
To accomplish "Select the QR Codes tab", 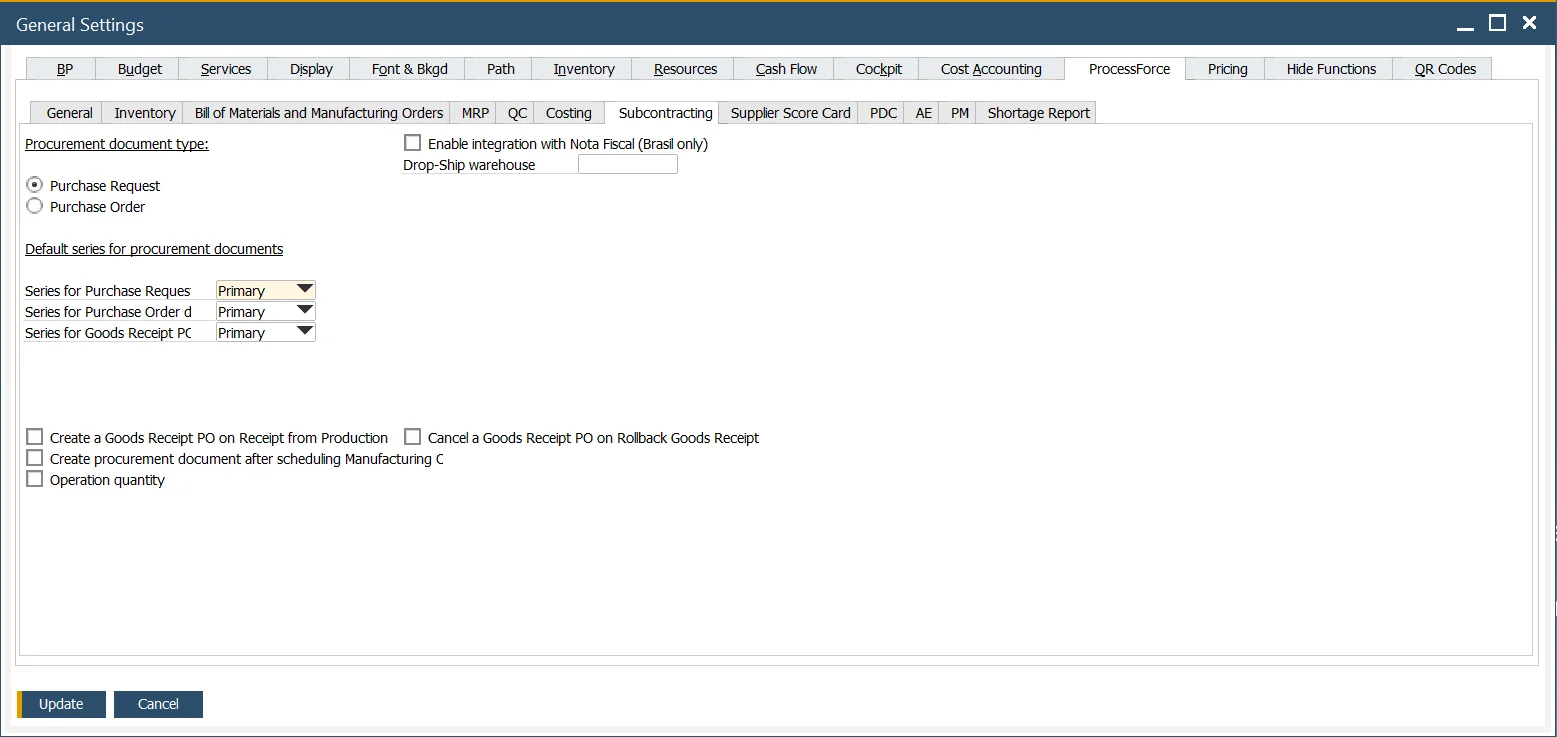I will coord(1442,68).
